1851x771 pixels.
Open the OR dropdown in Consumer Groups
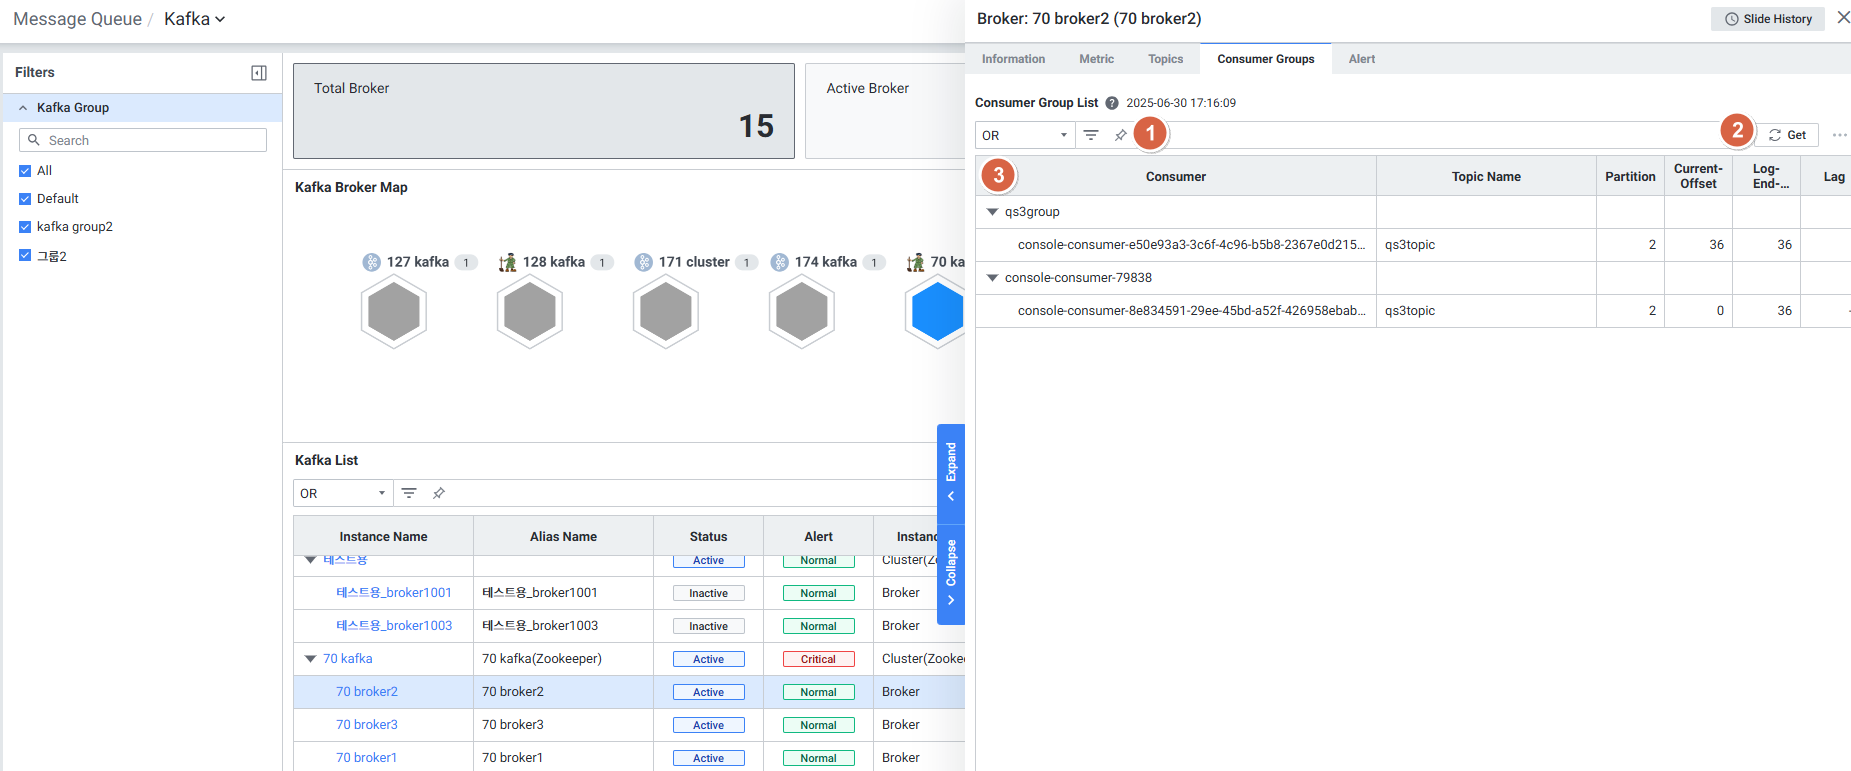coord(1024,135)
